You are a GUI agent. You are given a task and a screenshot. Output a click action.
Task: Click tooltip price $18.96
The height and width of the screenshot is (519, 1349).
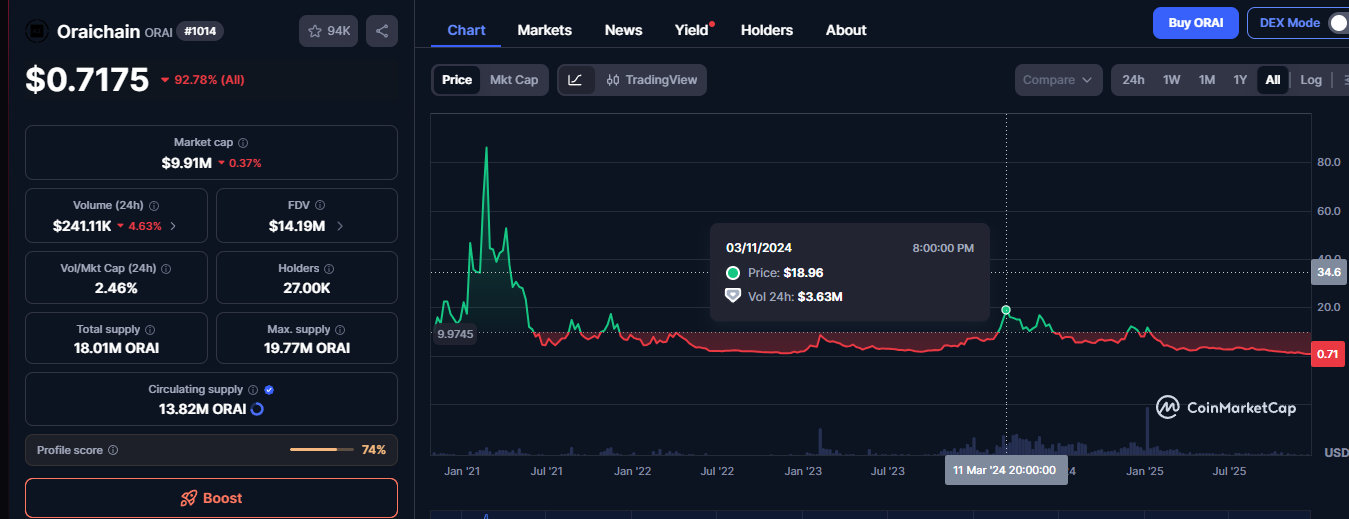(803, 272)
